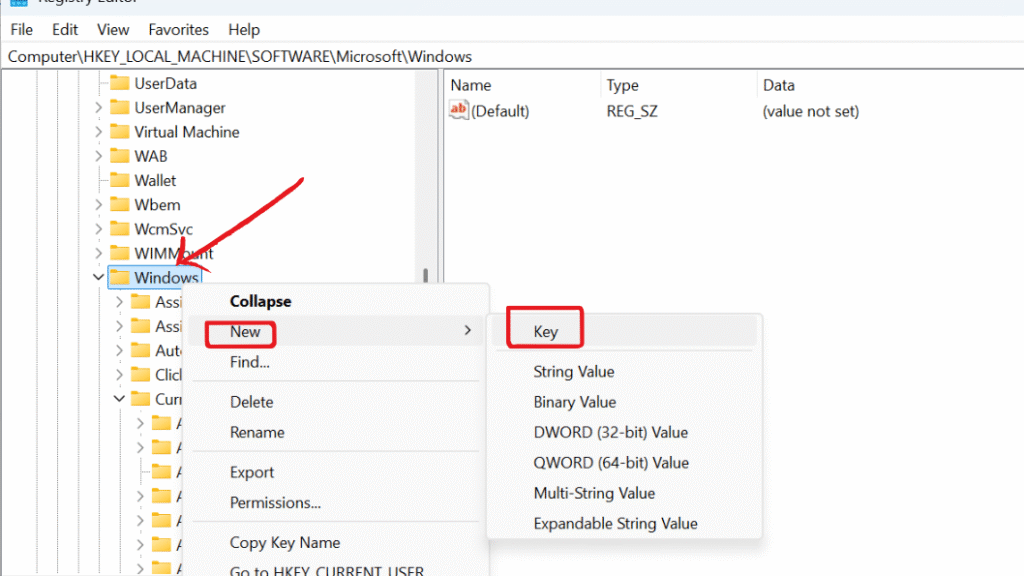Click the string value icon beside (Default)
This screenshot has height=576, width=1024.
458,110
